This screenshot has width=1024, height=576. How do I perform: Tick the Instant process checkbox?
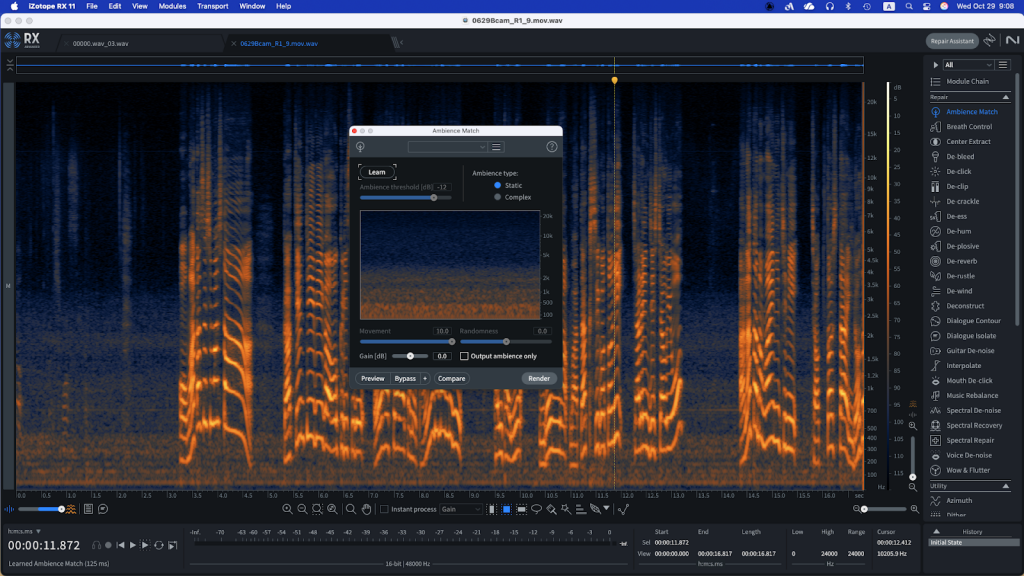tap(385, 509)
